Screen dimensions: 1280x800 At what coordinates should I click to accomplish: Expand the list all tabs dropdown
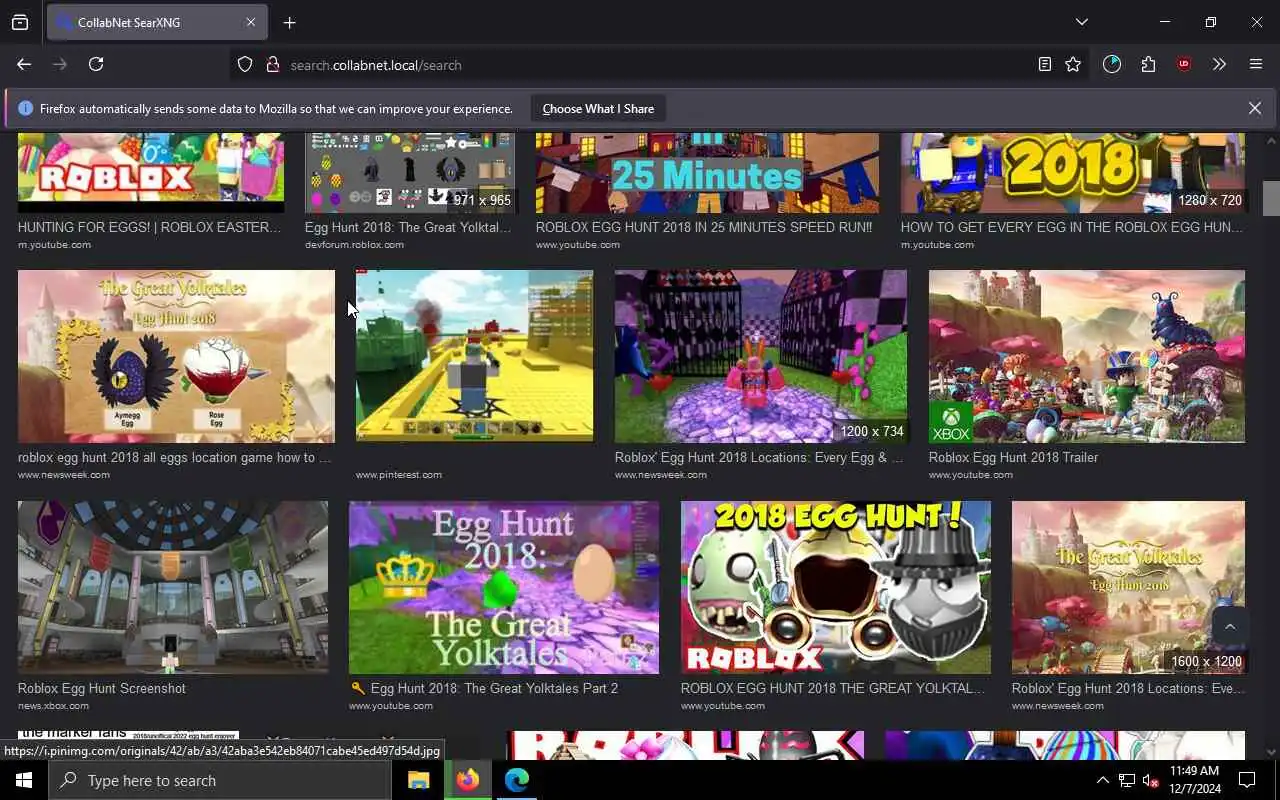point(1081,22)
